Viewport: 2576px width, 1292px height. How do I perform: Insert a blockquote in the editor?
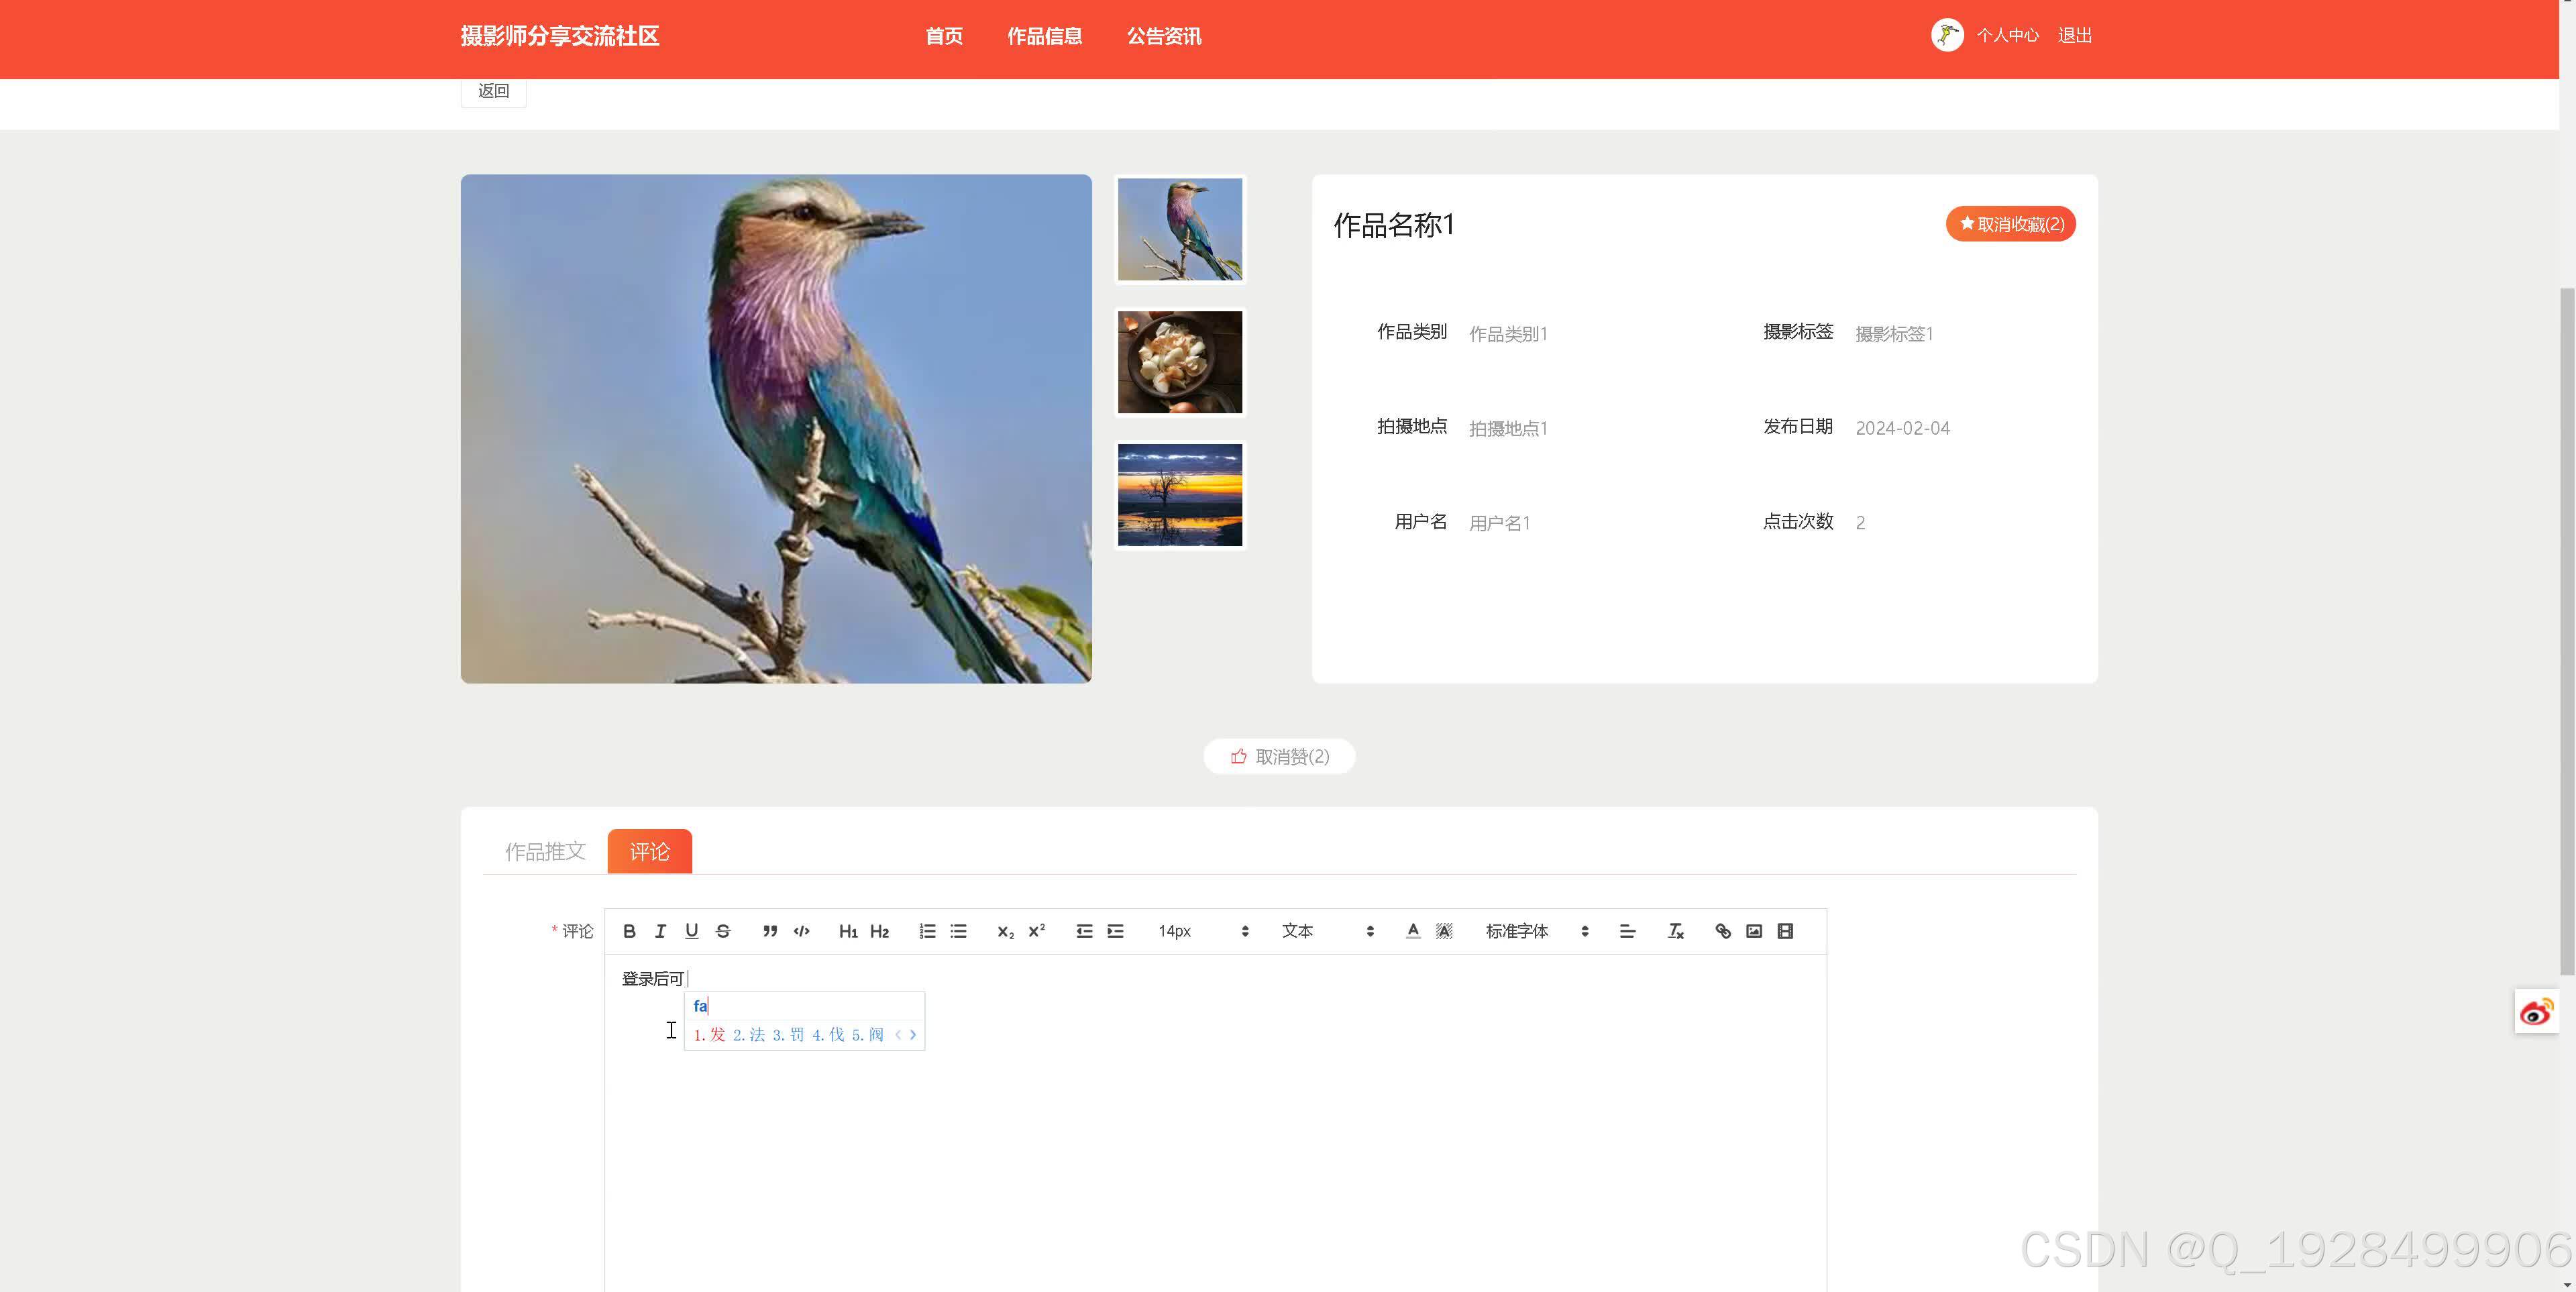[769, 931]
